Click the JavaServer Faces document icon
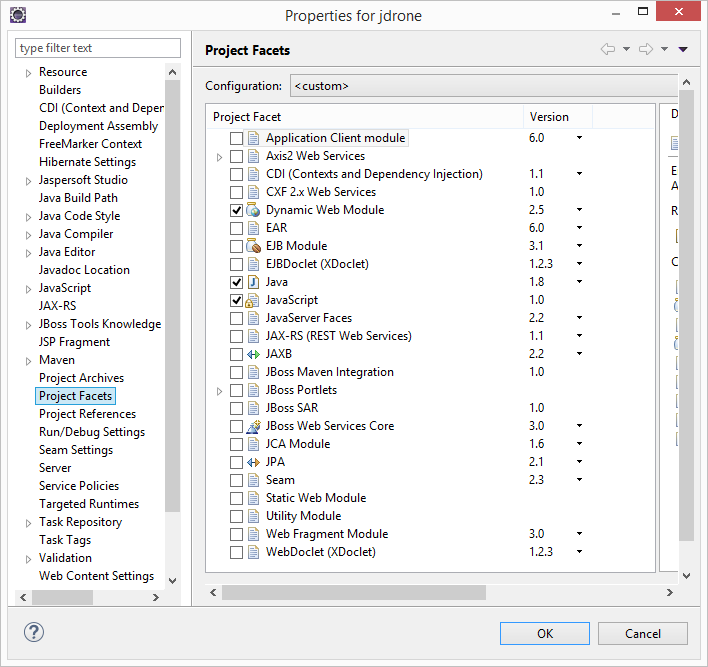Image resolution: width=708 pixels, height=667 pixels. point(253,318)
